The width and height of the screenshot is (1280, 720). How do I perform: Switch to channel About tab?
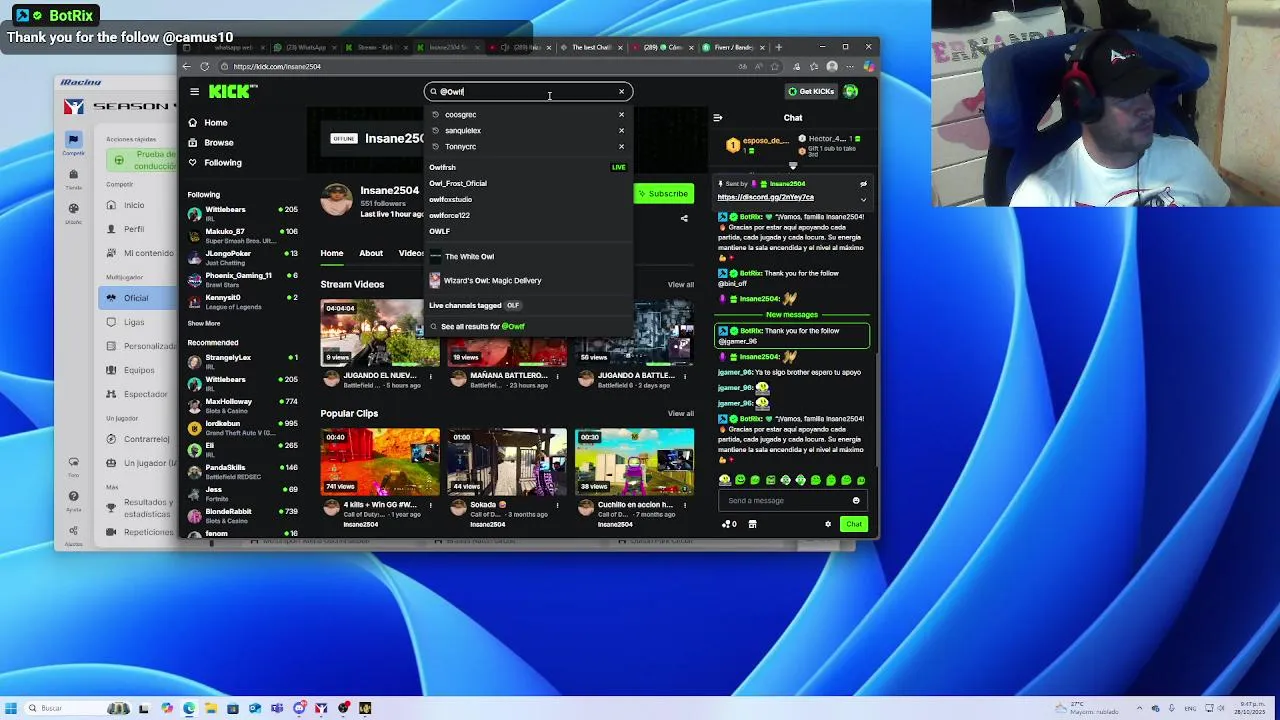pyautogui.click(x=371, y=253)
